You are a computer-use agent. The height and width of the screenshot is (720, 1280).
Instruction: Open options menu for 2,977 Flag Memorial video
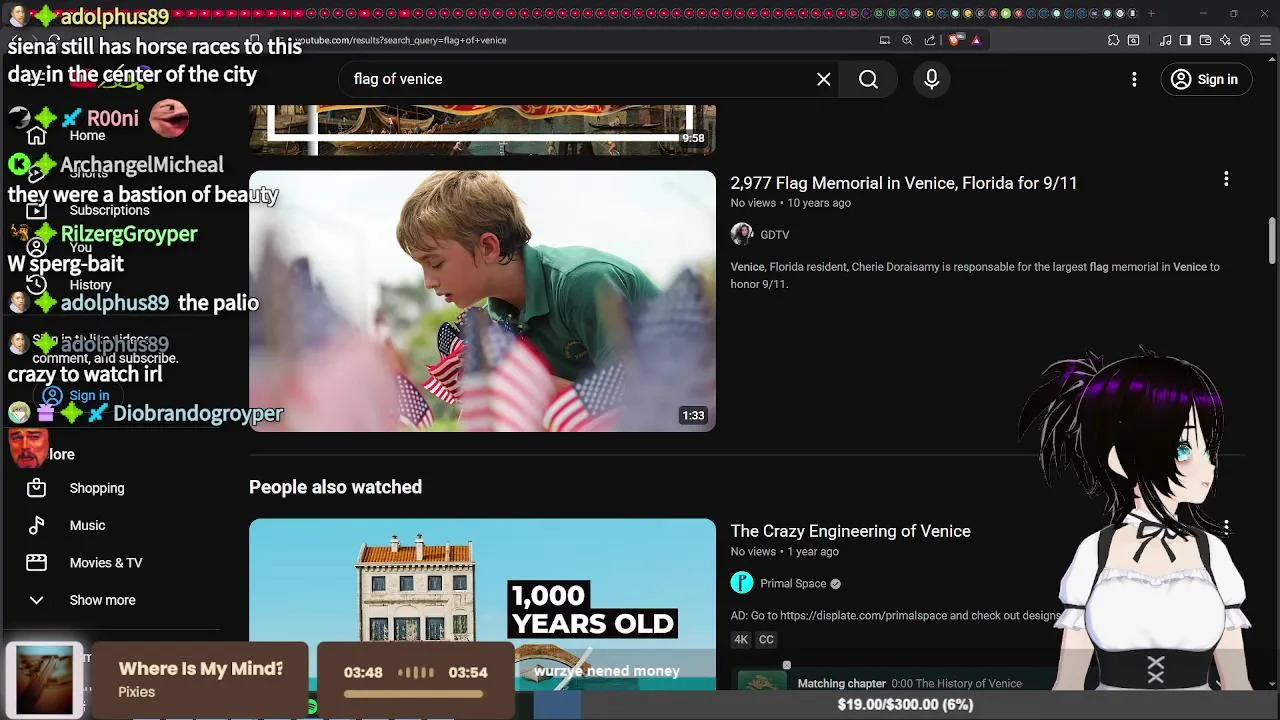click(1226, 179)
